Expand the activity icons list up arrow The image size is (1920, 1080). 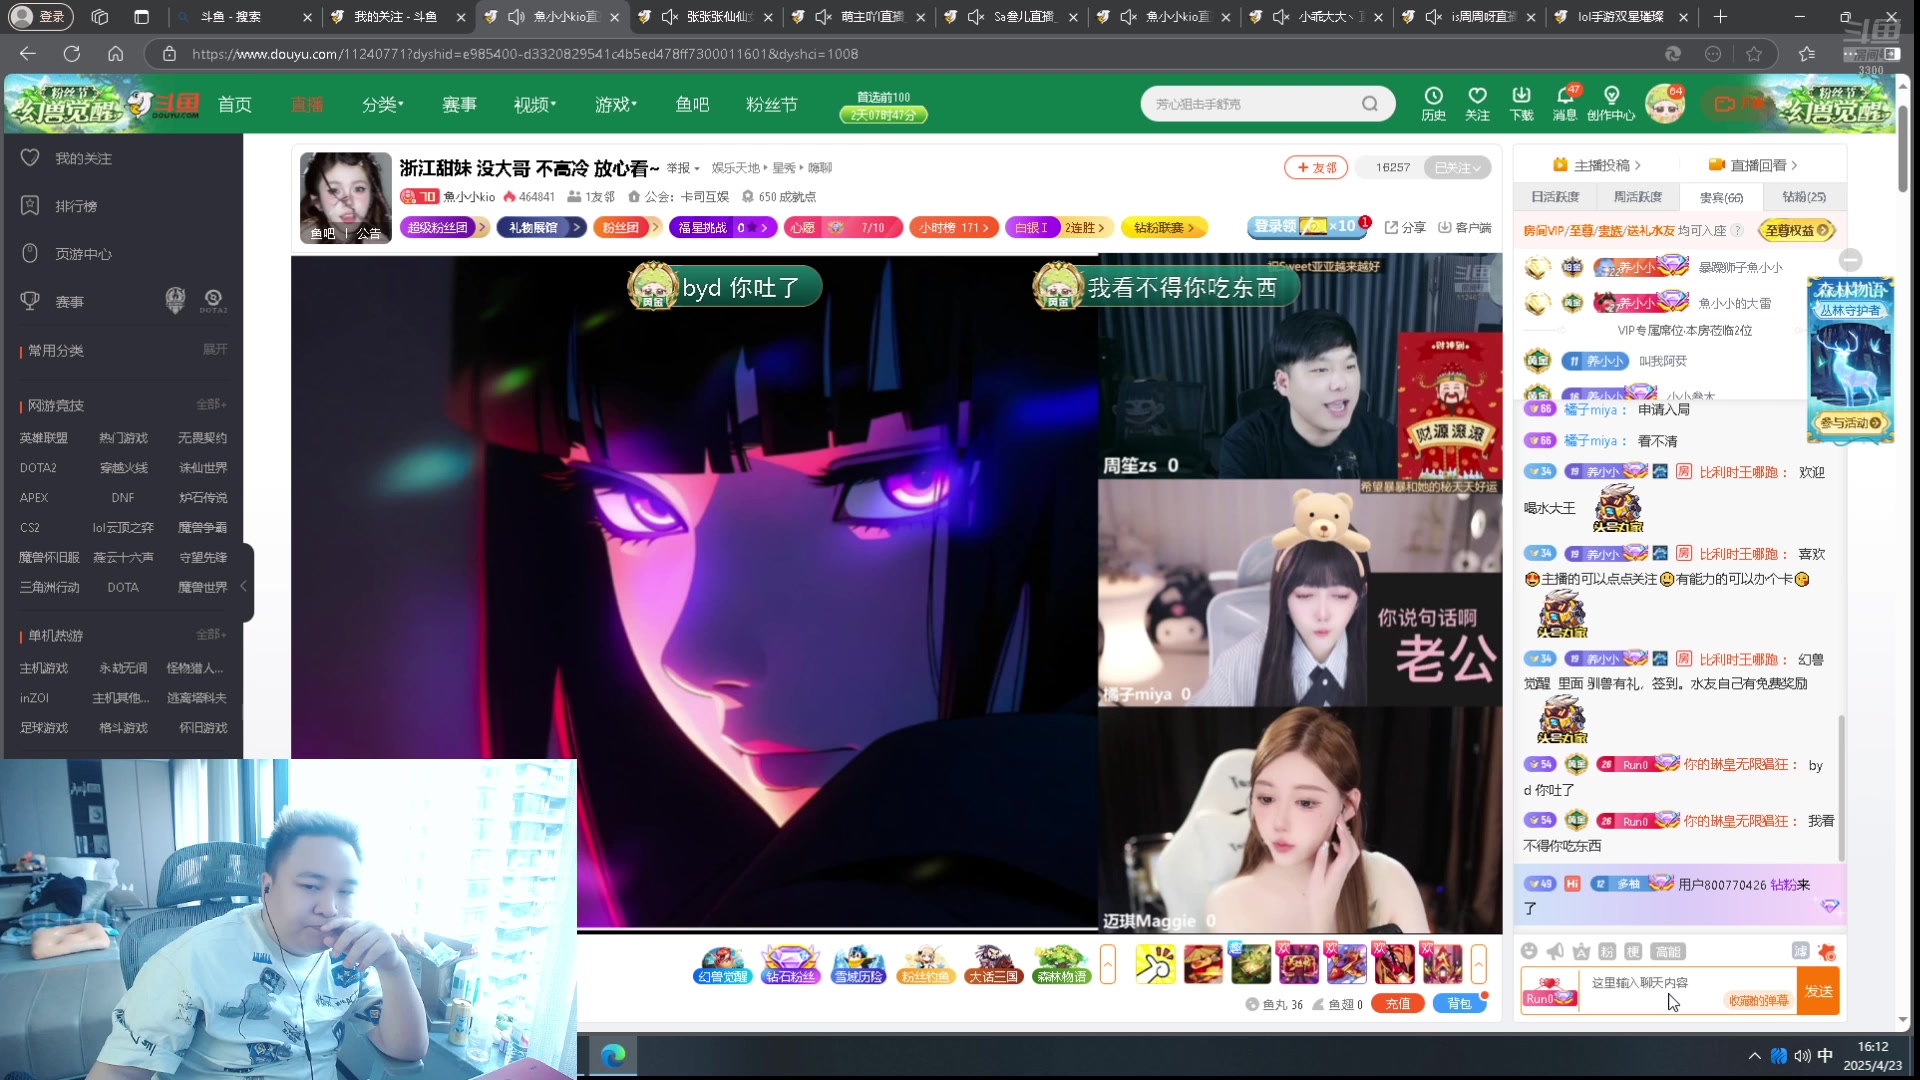coord(1107,964)
